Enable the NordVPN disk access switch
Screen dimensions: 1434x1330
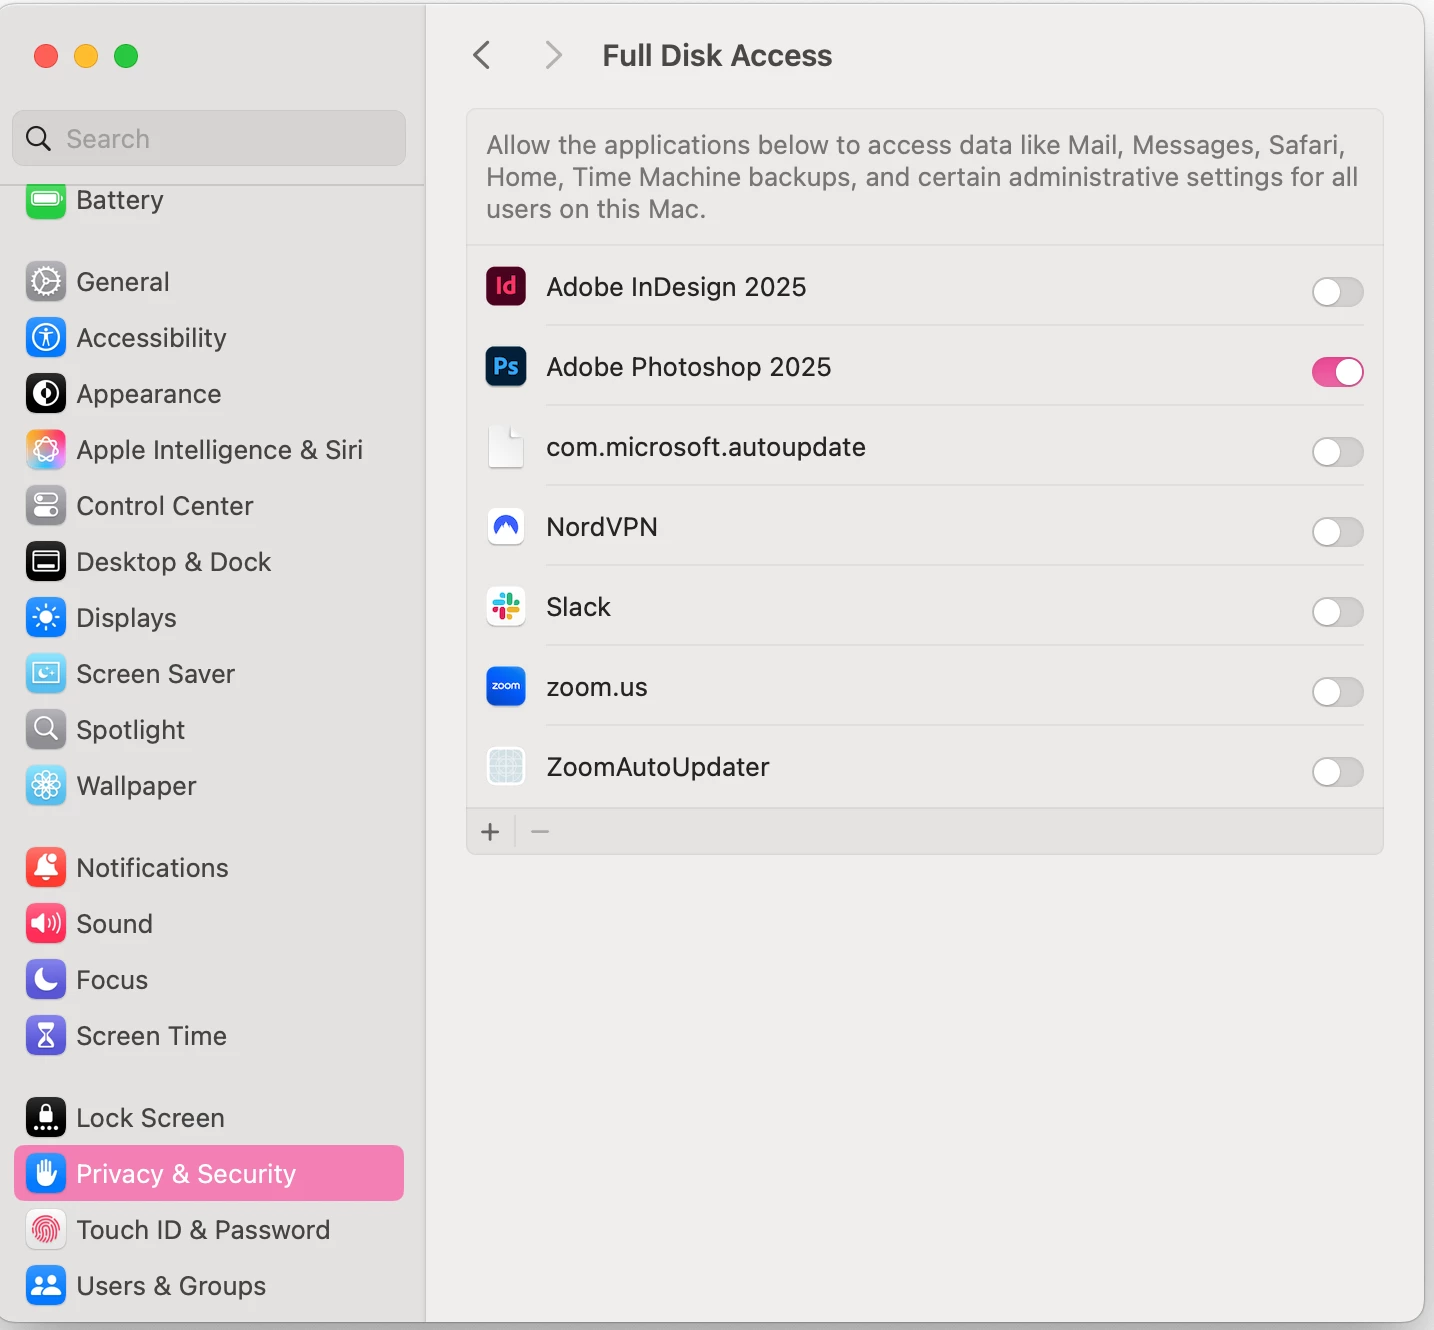click(x=1338, y=532)
